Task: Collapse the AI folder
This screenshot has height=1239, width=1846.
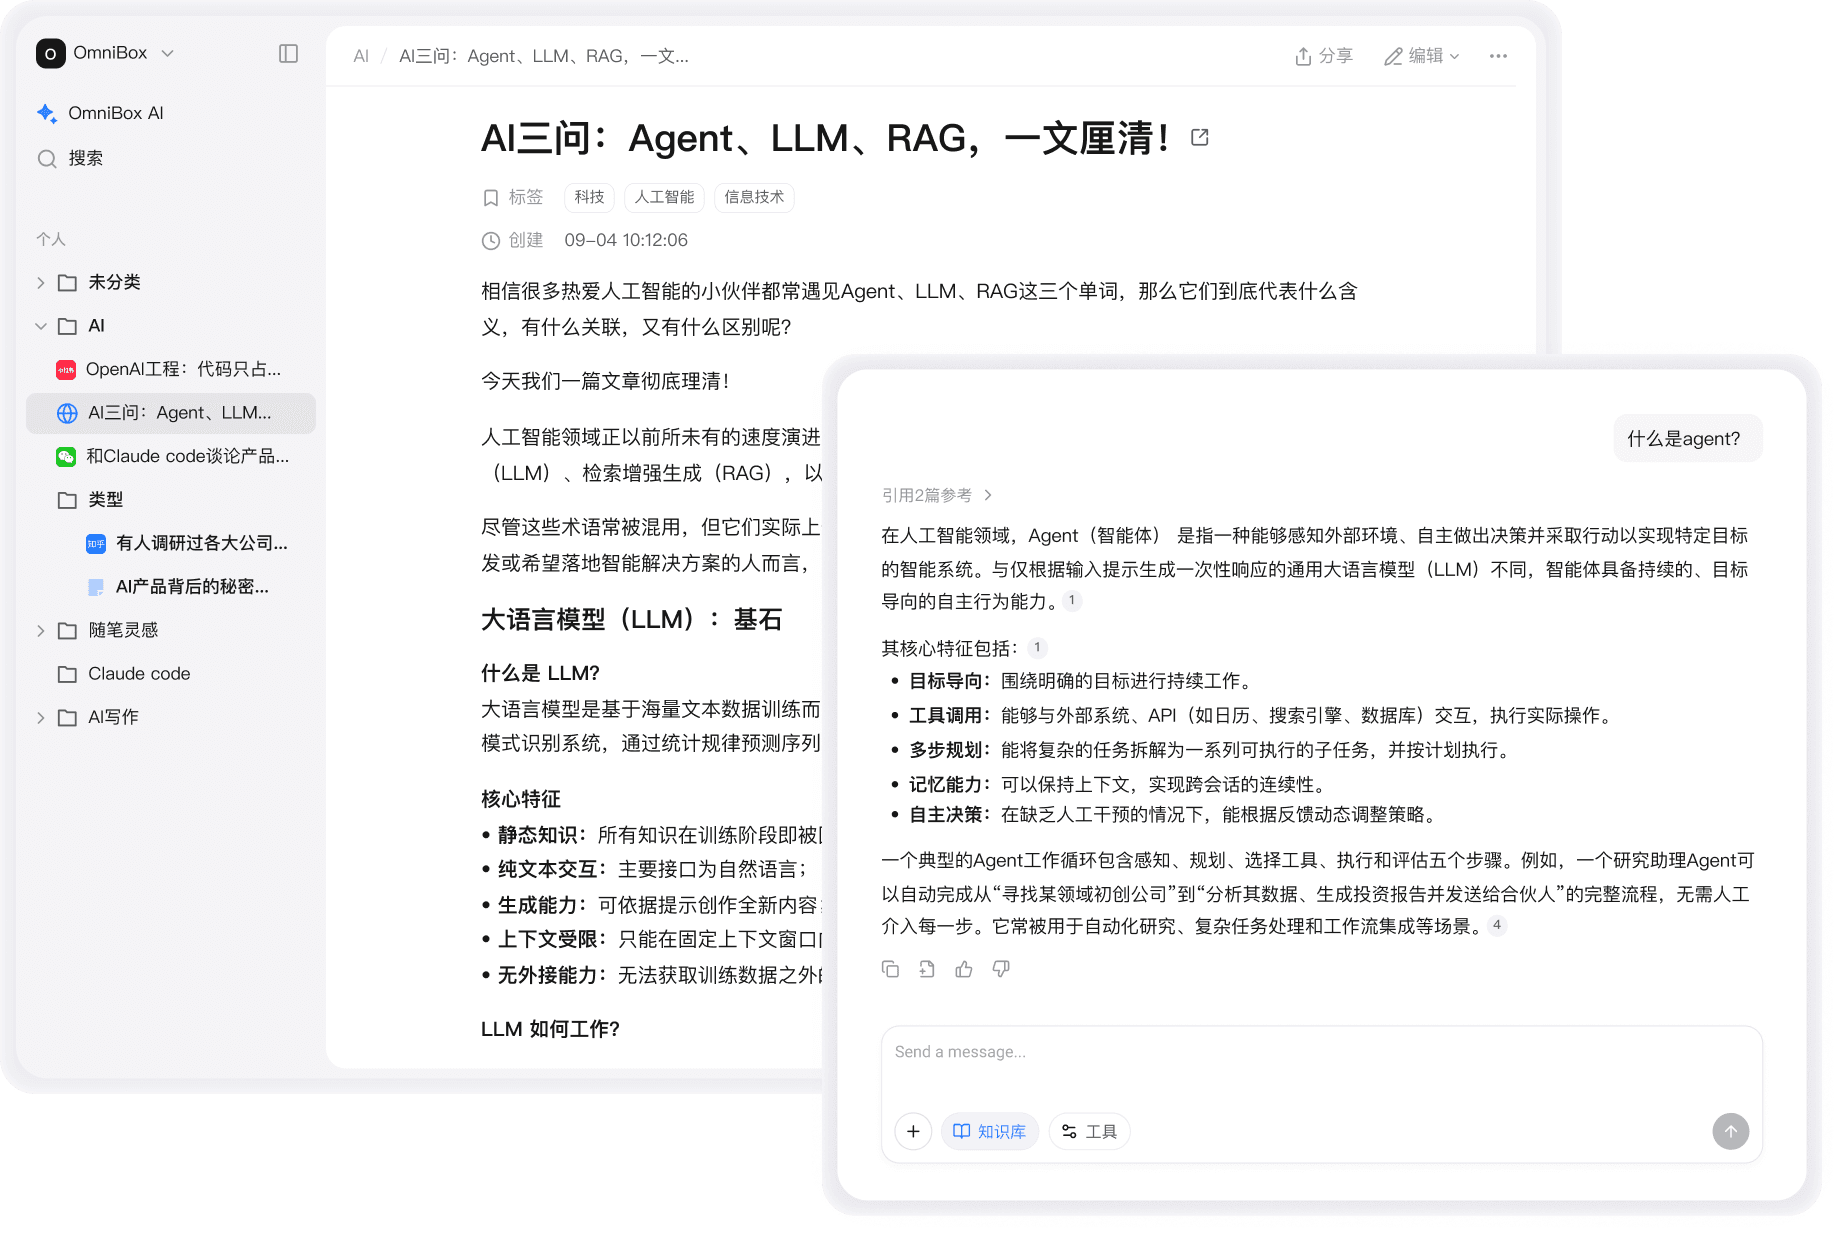Action: (41, 326)
